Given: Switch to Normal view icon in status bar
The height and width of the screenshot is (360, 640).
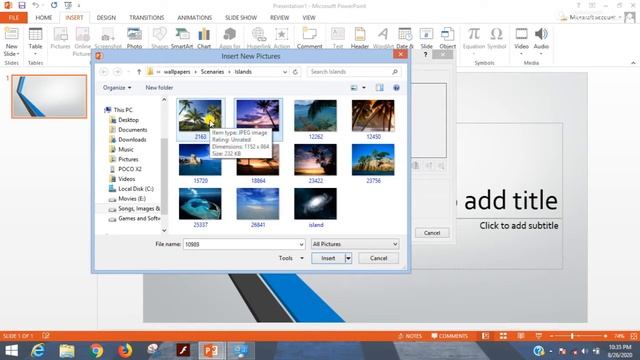Looking at the screenshot, I should tap(485, 336).
